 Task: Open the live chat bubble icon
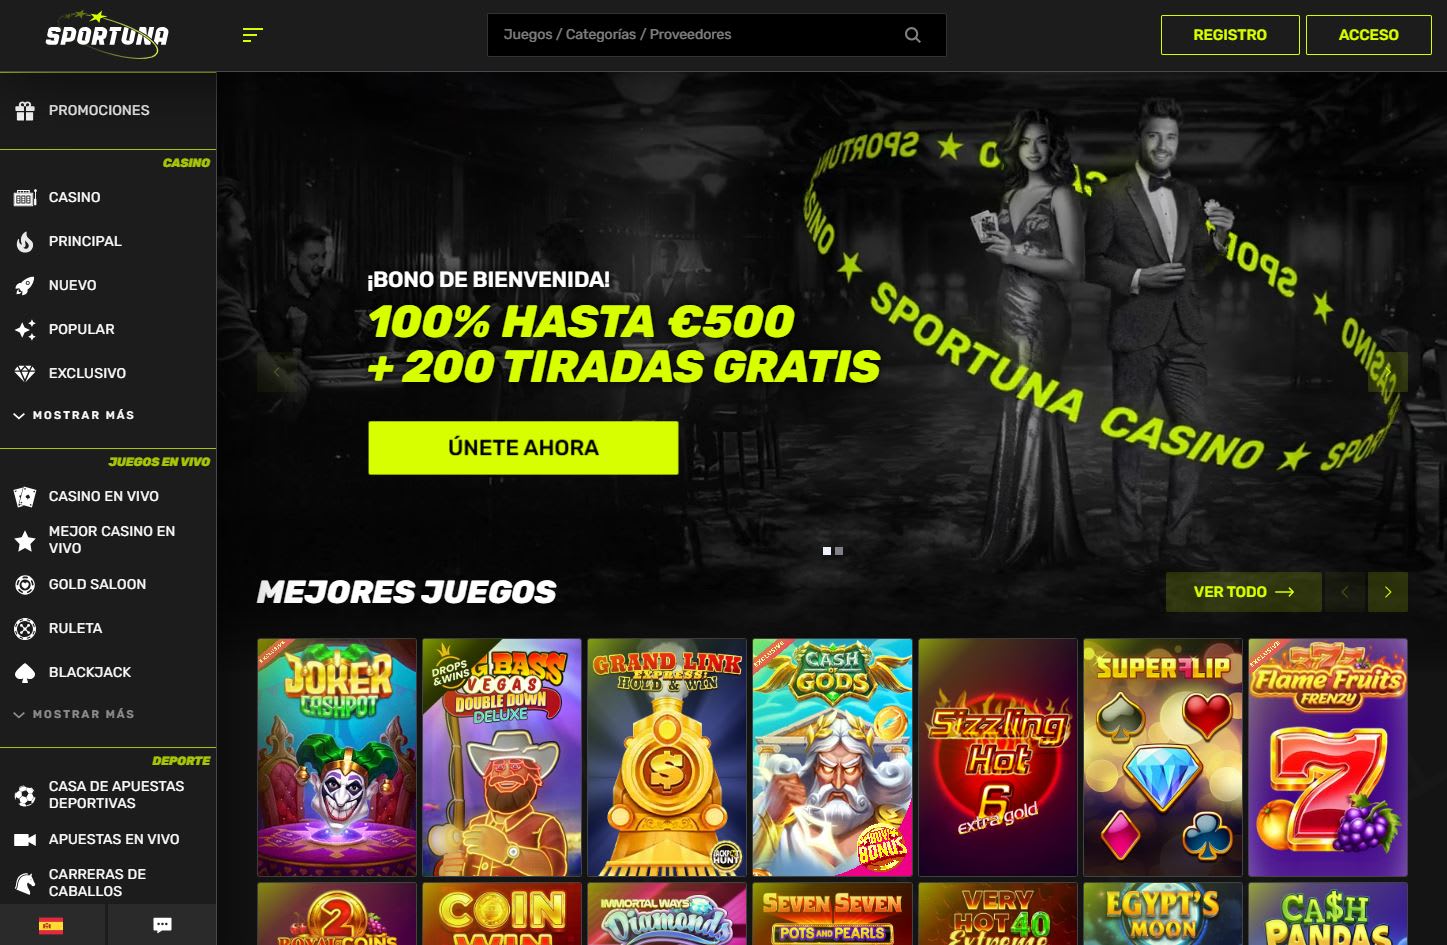pos(162,925)
